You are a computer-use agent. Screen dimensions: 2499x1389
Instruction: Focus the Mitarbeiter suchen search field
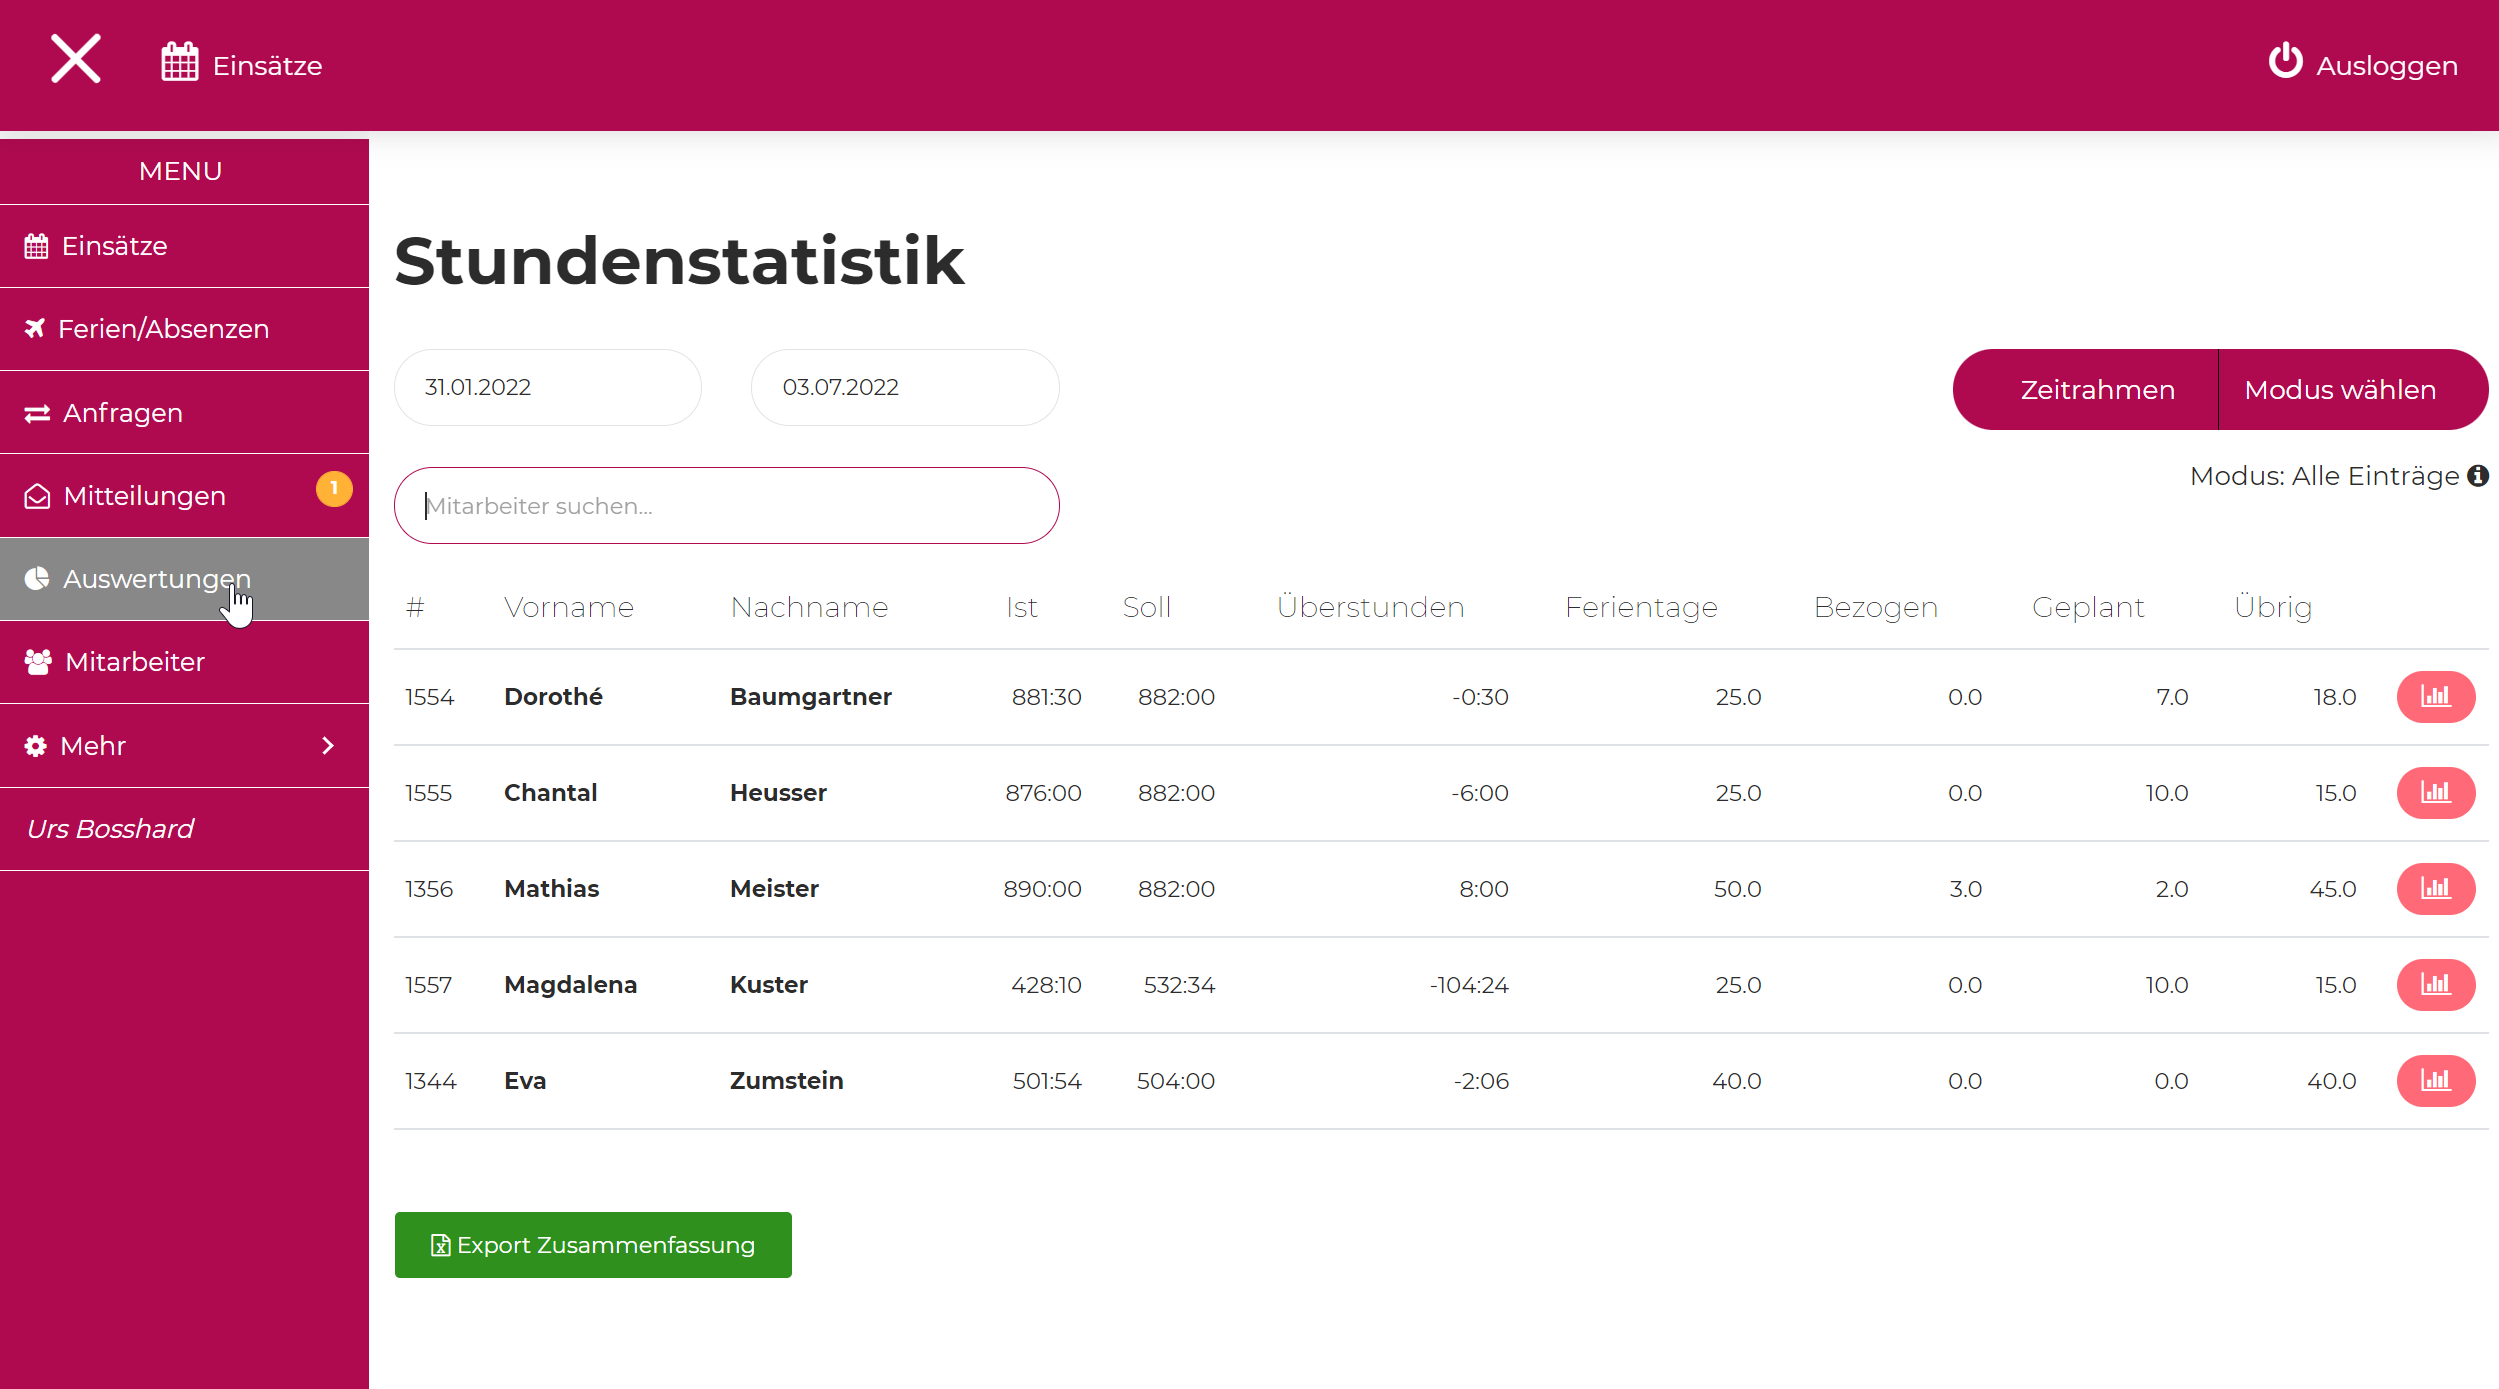(726, 506)
